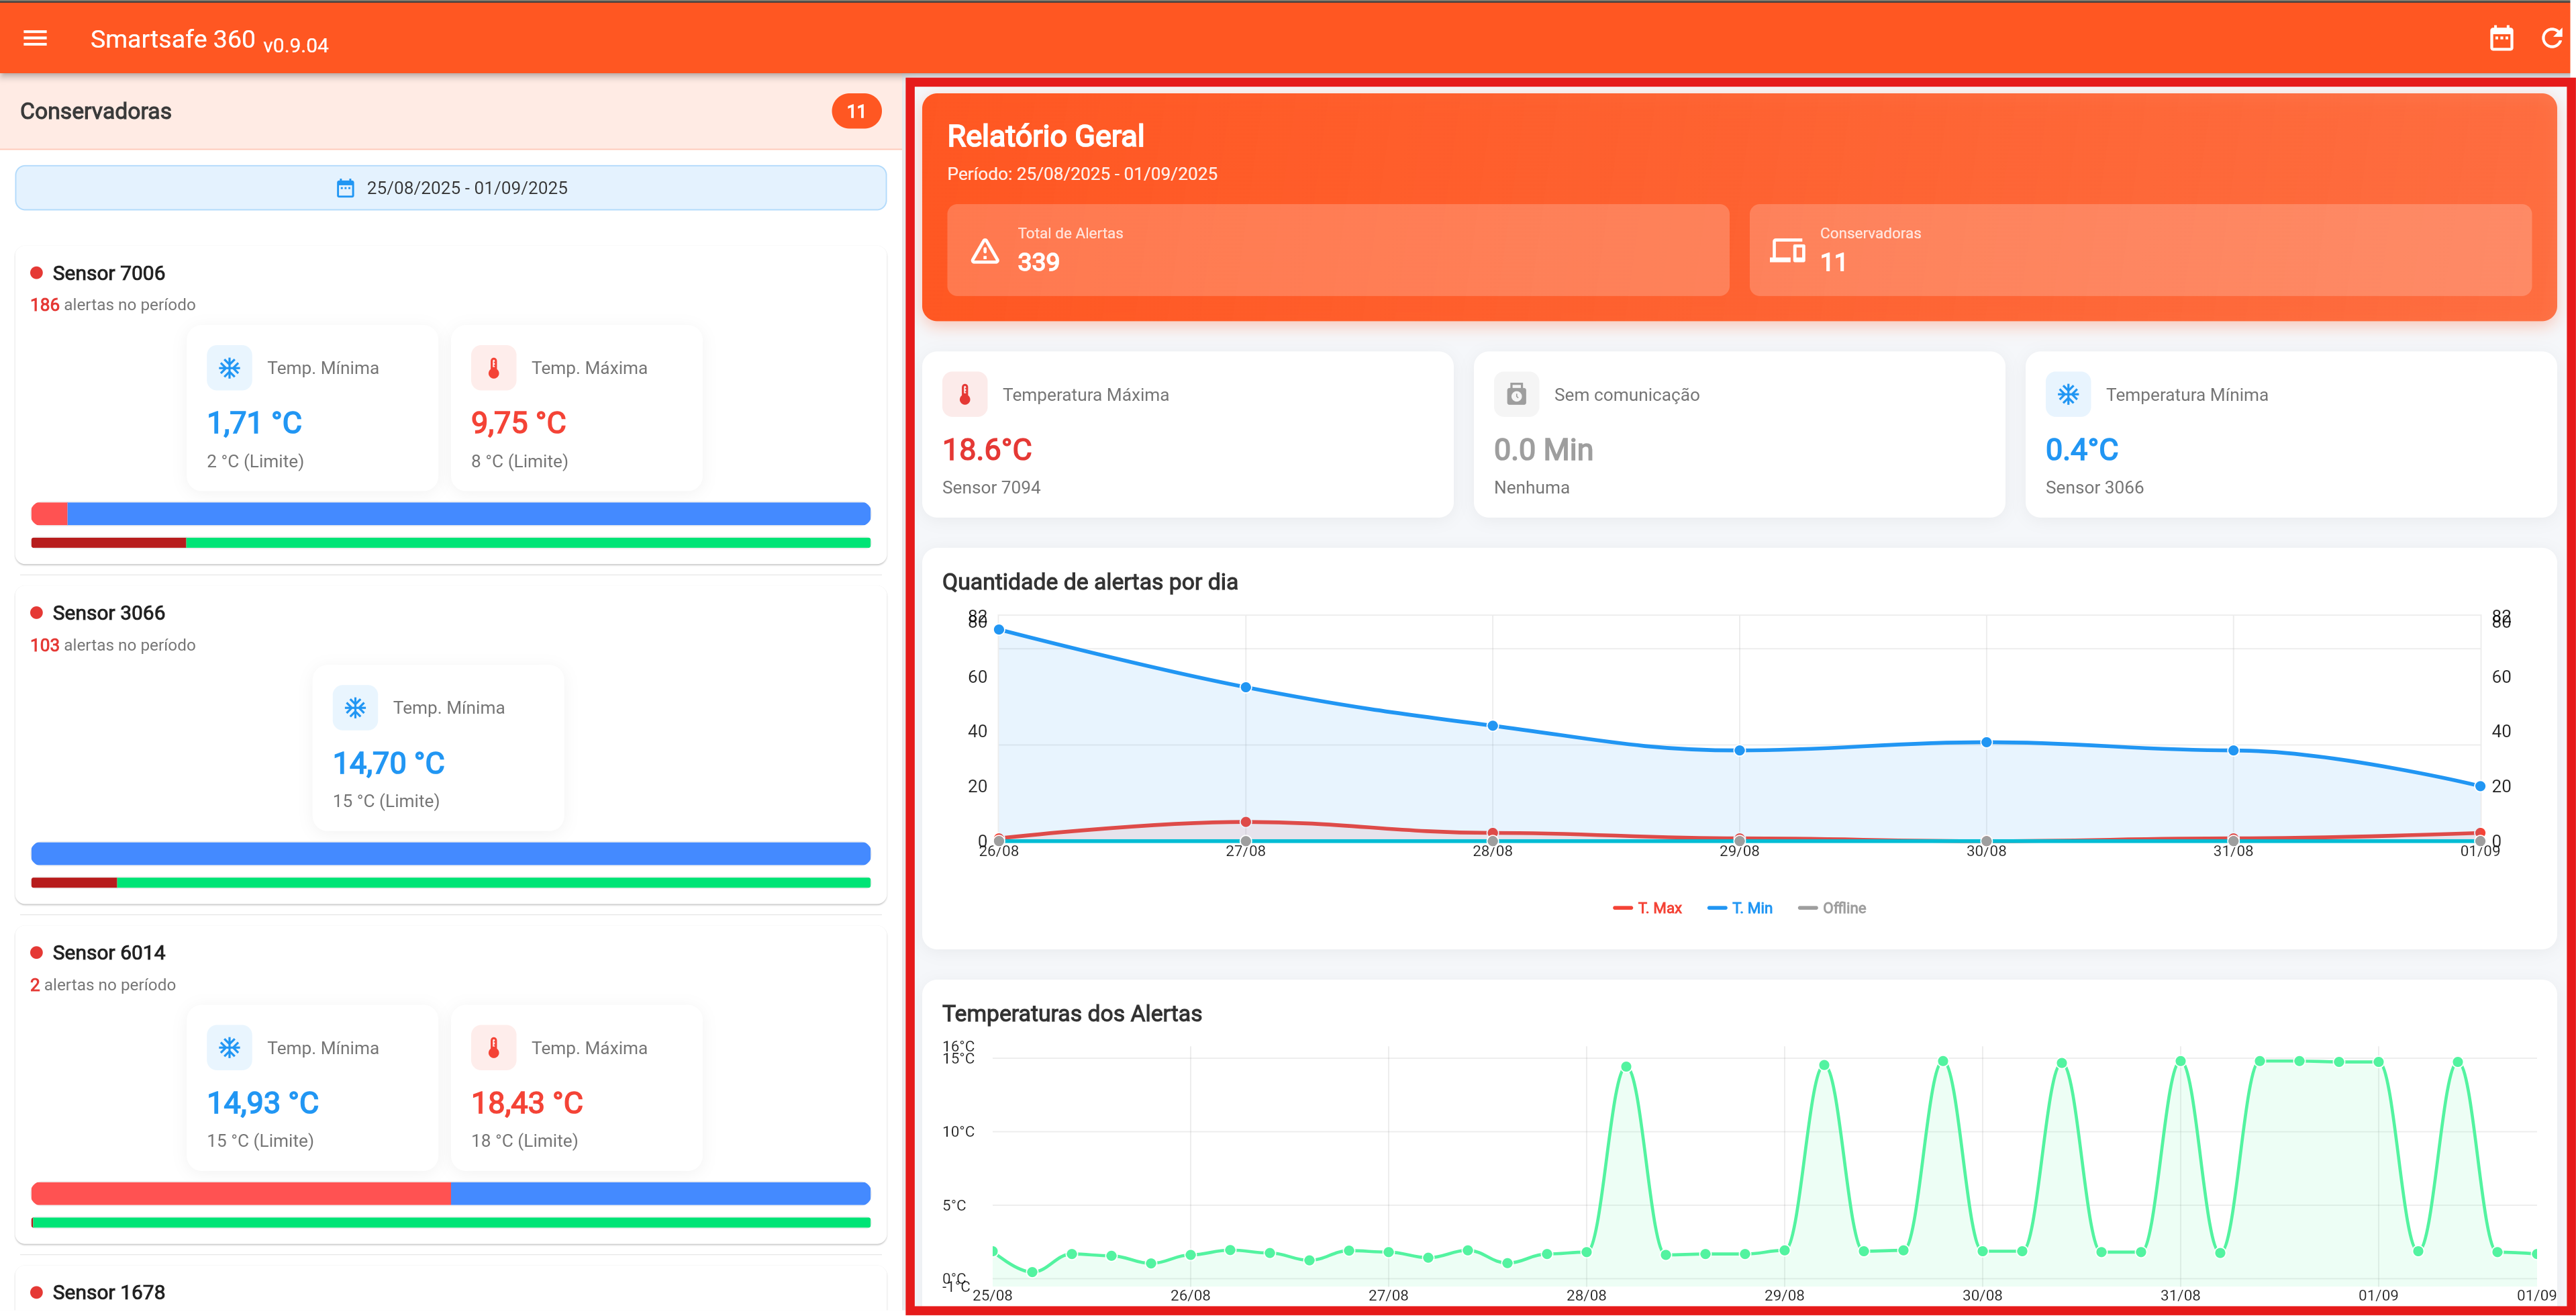2576x1316 pixels.
Task: Open Sensor 7006 entry
Action: [x=108, y=273]
